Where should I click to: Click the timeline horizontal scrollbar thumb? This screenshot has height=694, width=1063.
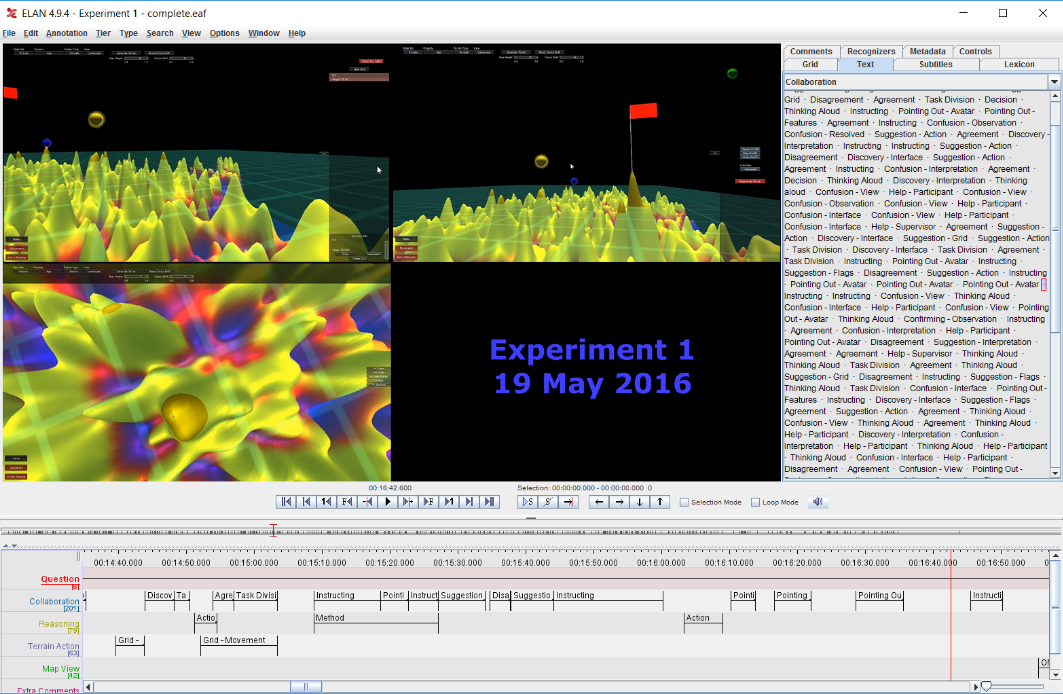coord(306,687)
